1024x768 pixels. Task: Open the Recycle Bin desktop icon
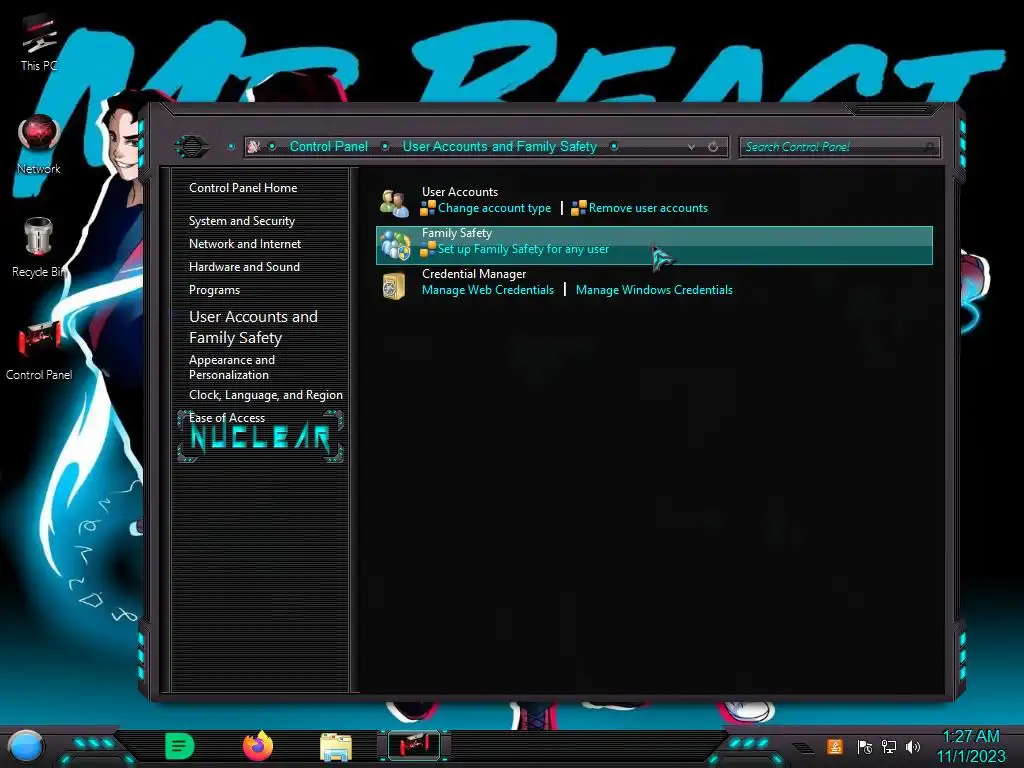39,247
